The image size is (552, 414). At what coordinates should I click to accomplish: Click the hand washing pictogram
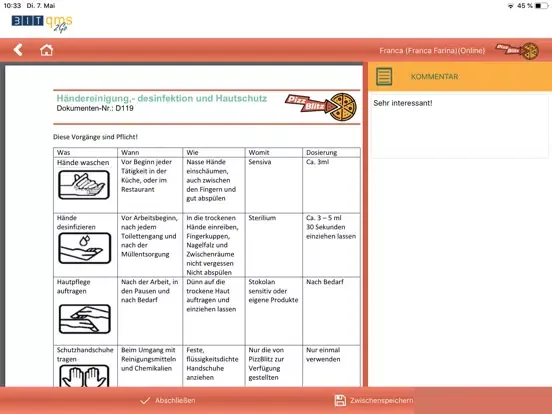[x=84, y=185]
